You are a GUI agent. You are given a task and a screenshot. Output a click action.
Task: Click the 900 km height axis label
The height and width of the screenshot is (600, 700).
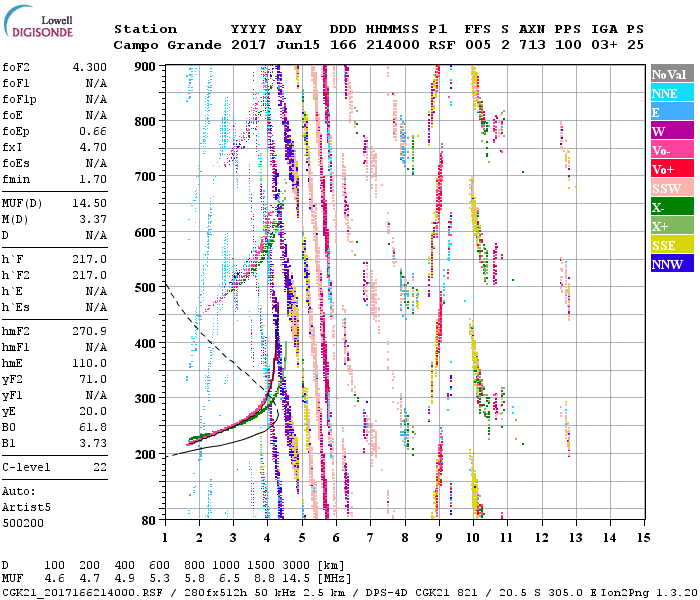coord(145,67)
